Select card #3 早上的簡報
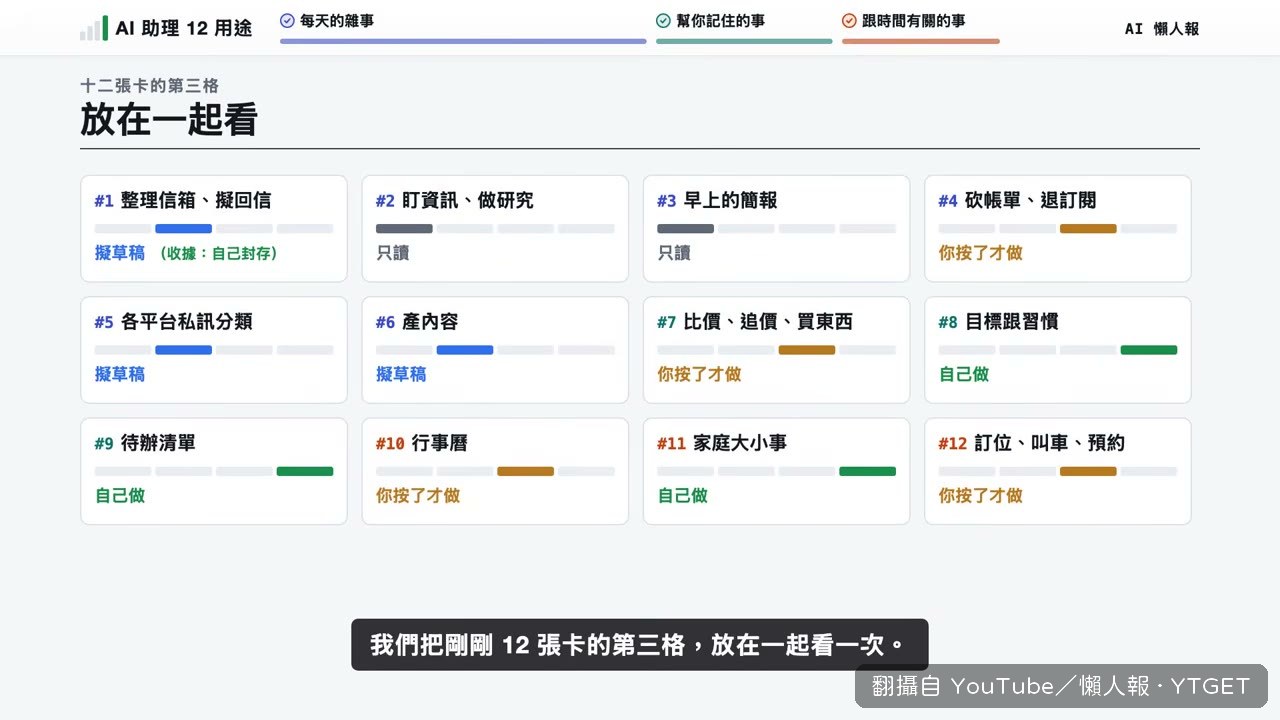The image size is (1280, 720). 776,229
